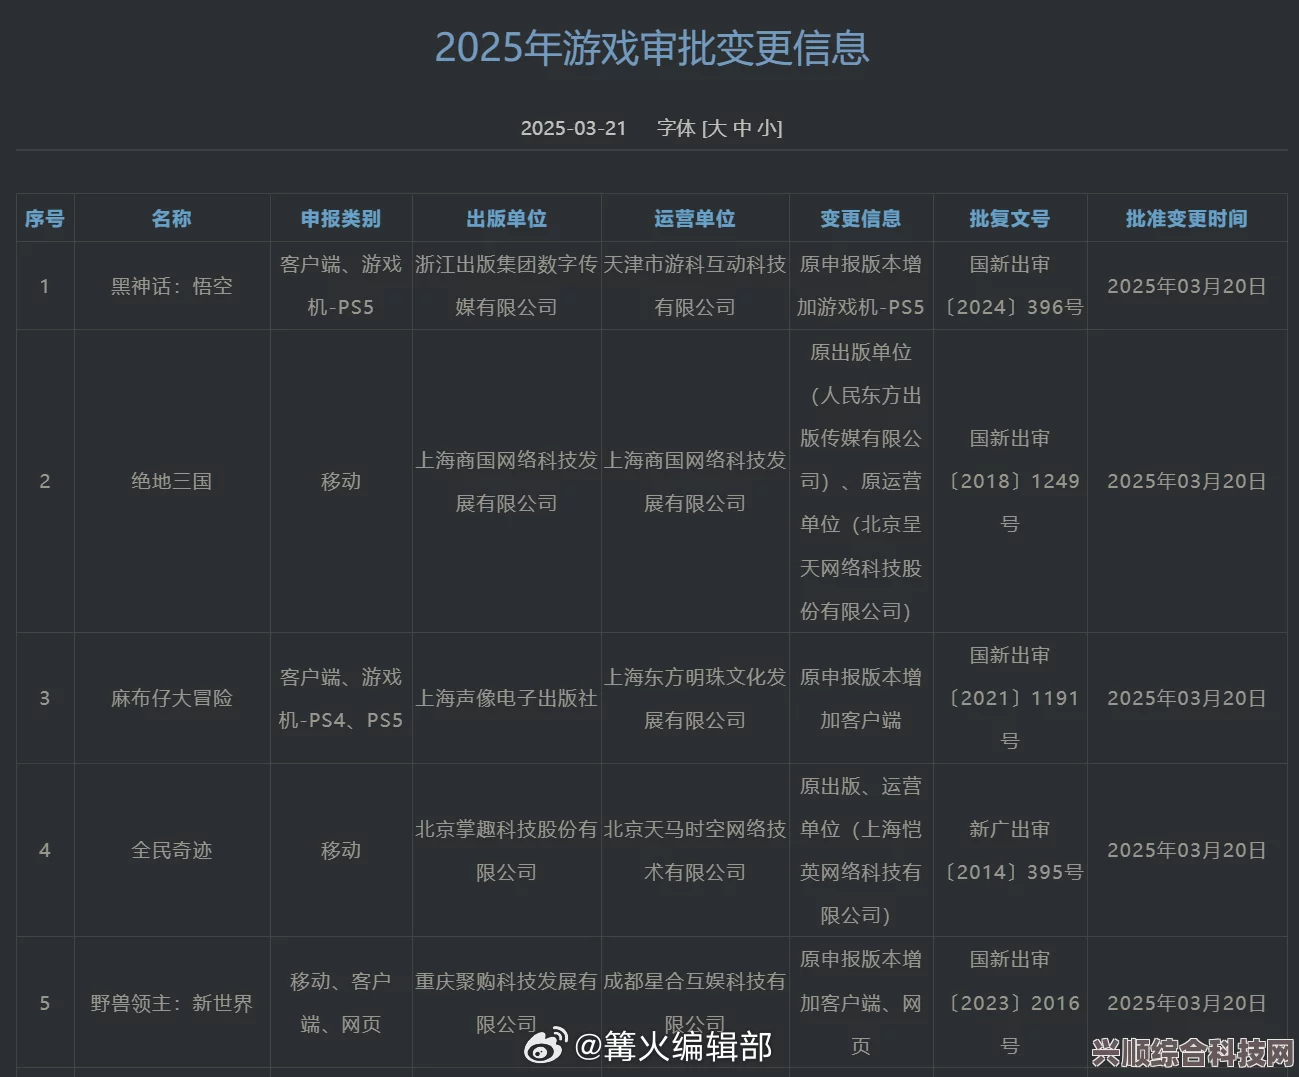This screenshot has height=1077, width=1299.
Task: Click publisher 浙江出版集团数字传媒有限公司
Action: (x=506, y=286)
